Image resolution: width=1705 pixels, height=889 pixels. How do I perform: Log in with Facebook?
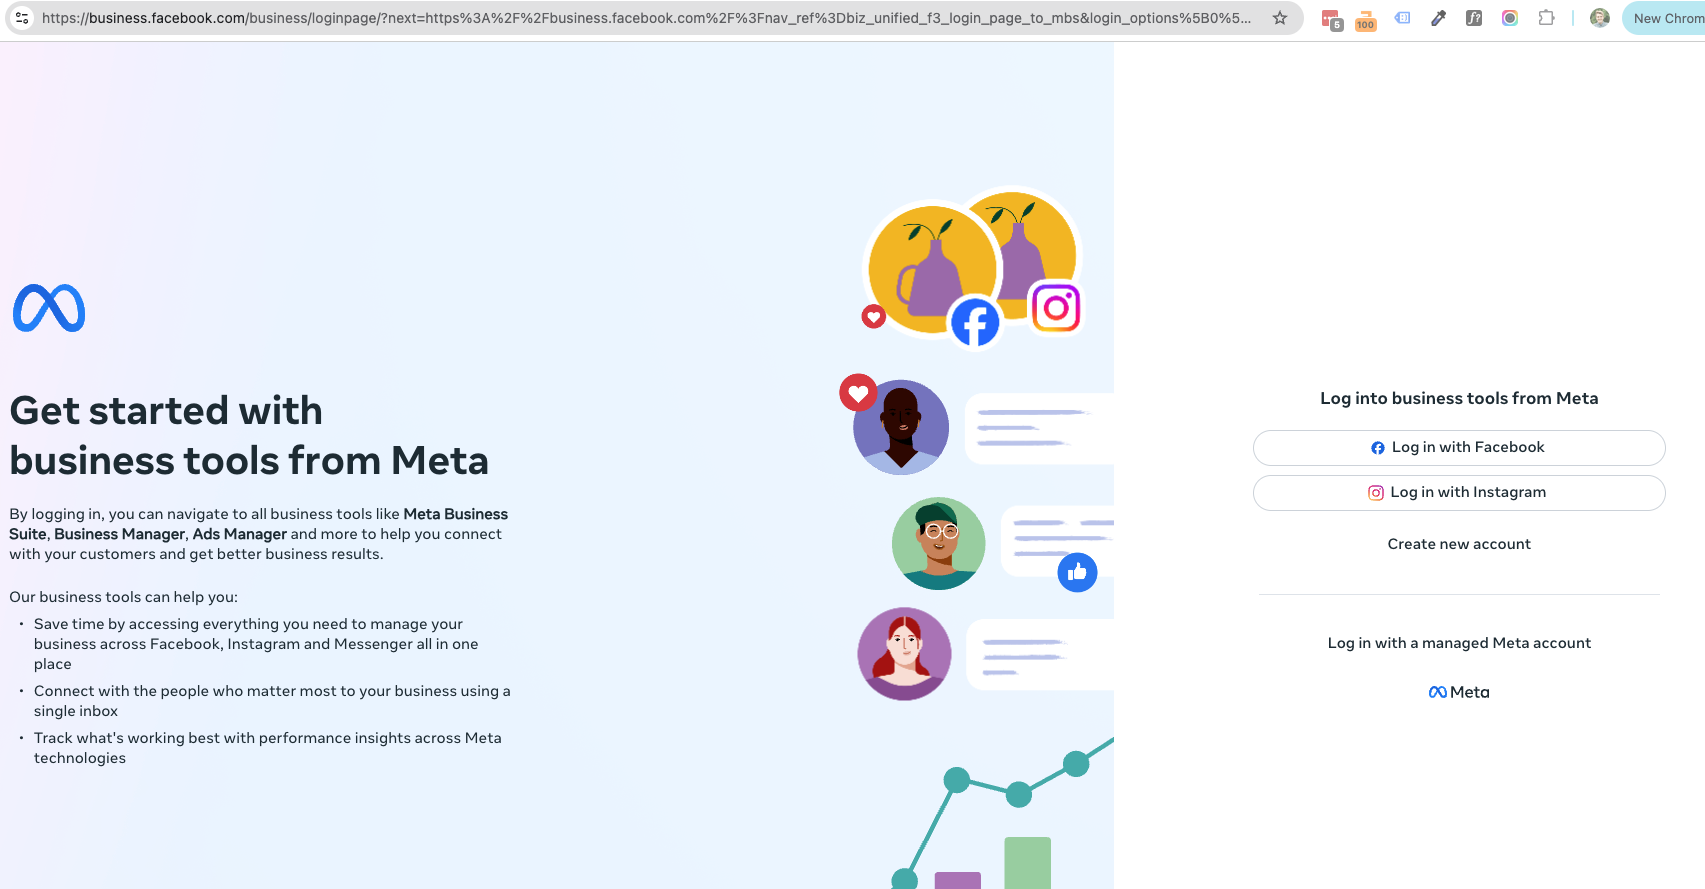pyautogui.click(x=1459, y=448)
